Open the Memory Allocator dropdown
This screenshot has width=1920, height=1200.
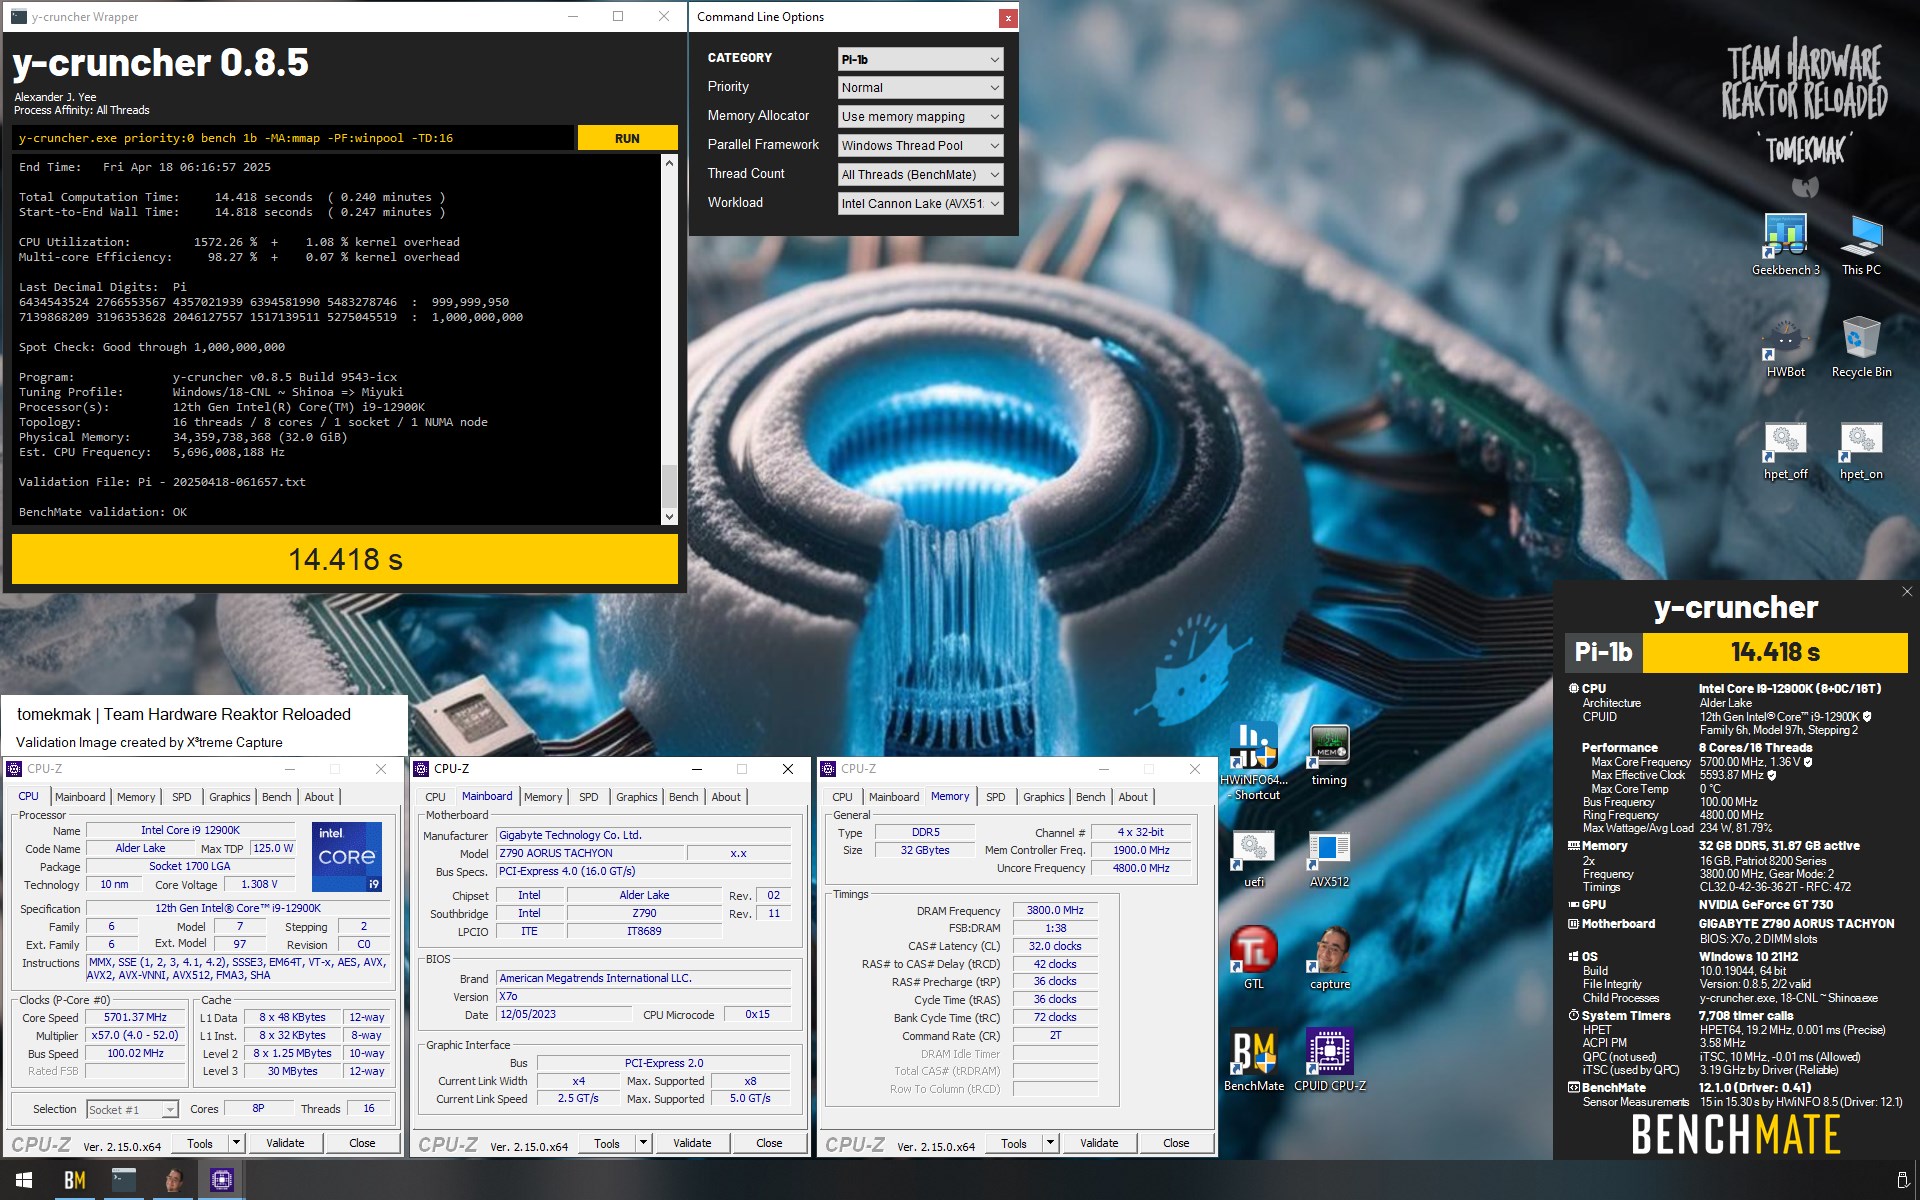[x=920, y=117]
